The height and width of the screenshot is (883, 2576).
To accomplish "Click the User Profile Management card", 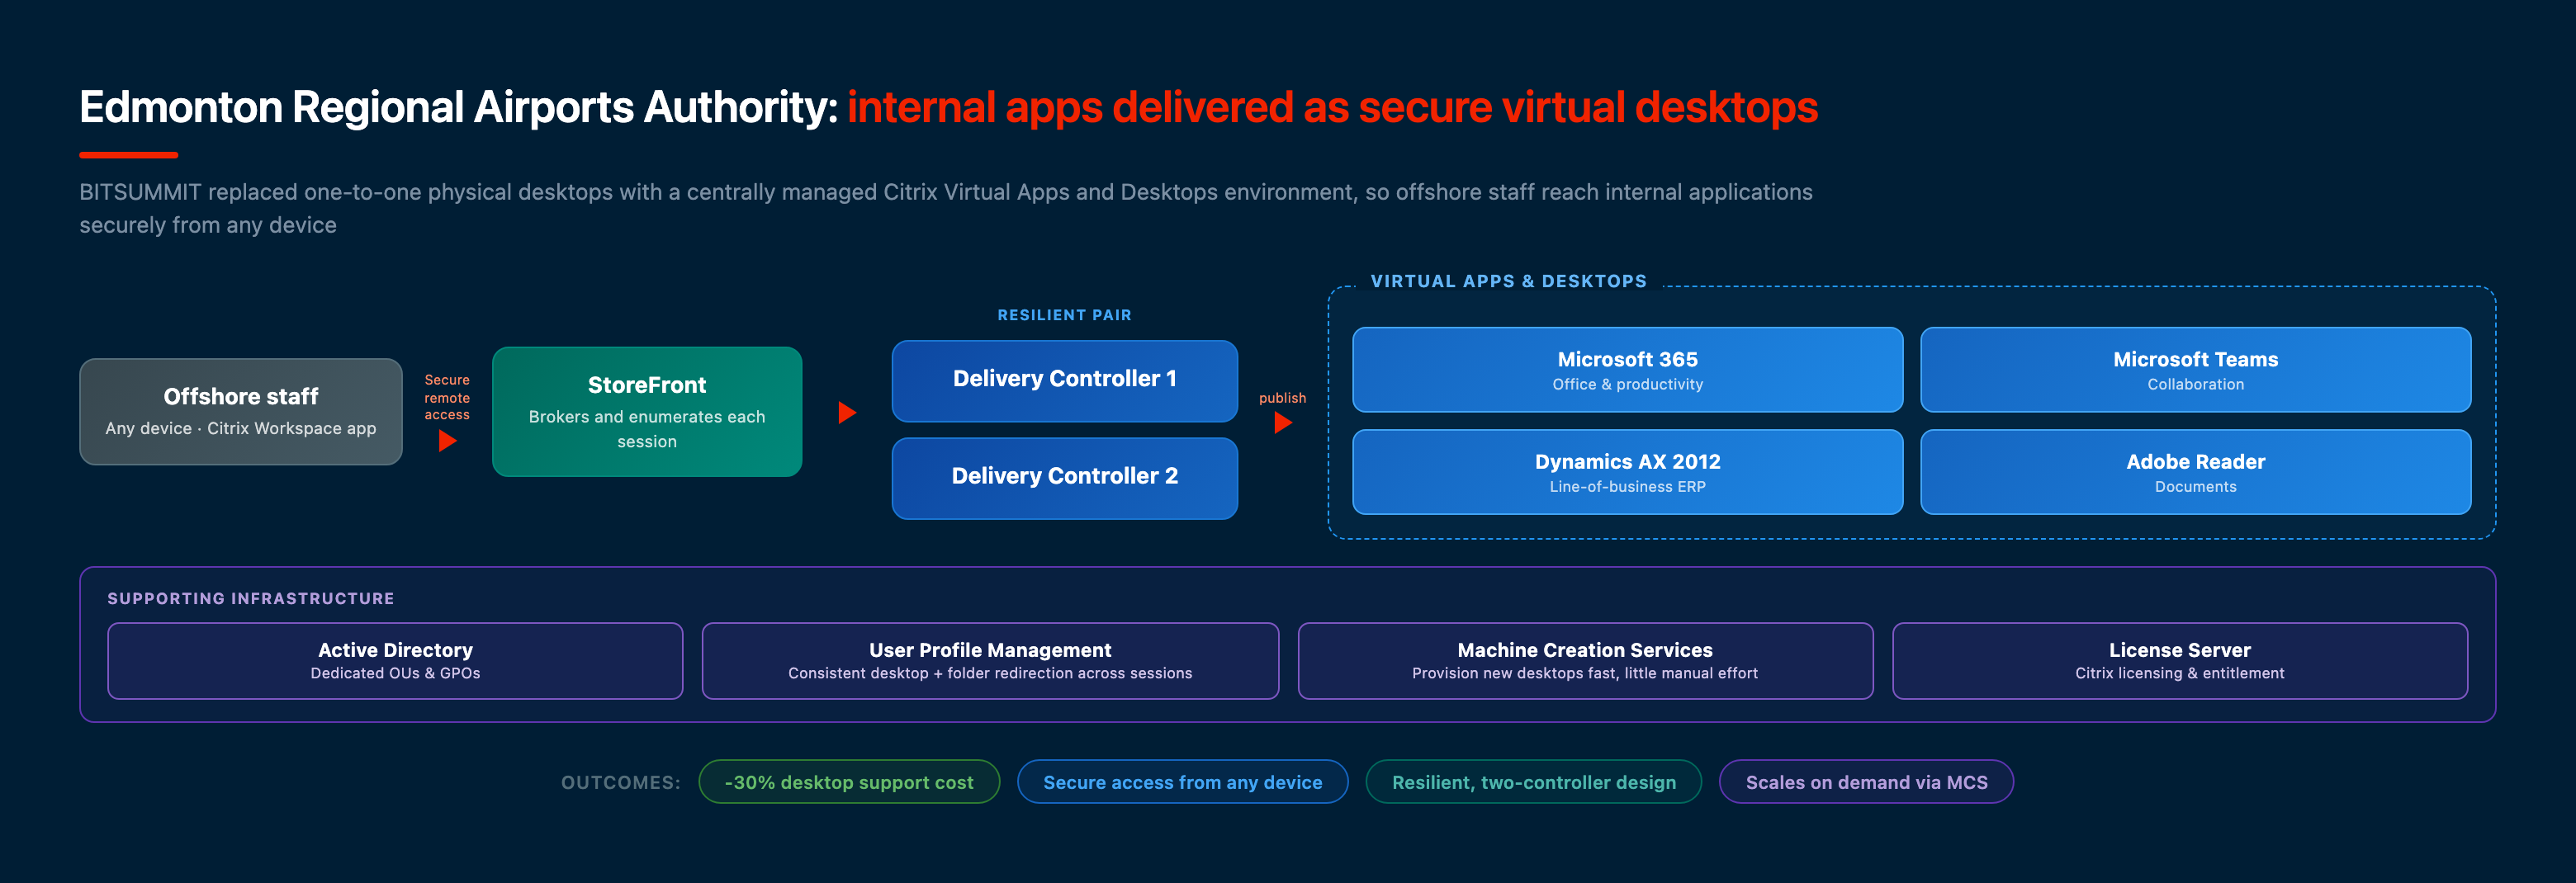I will coord(990,661).
